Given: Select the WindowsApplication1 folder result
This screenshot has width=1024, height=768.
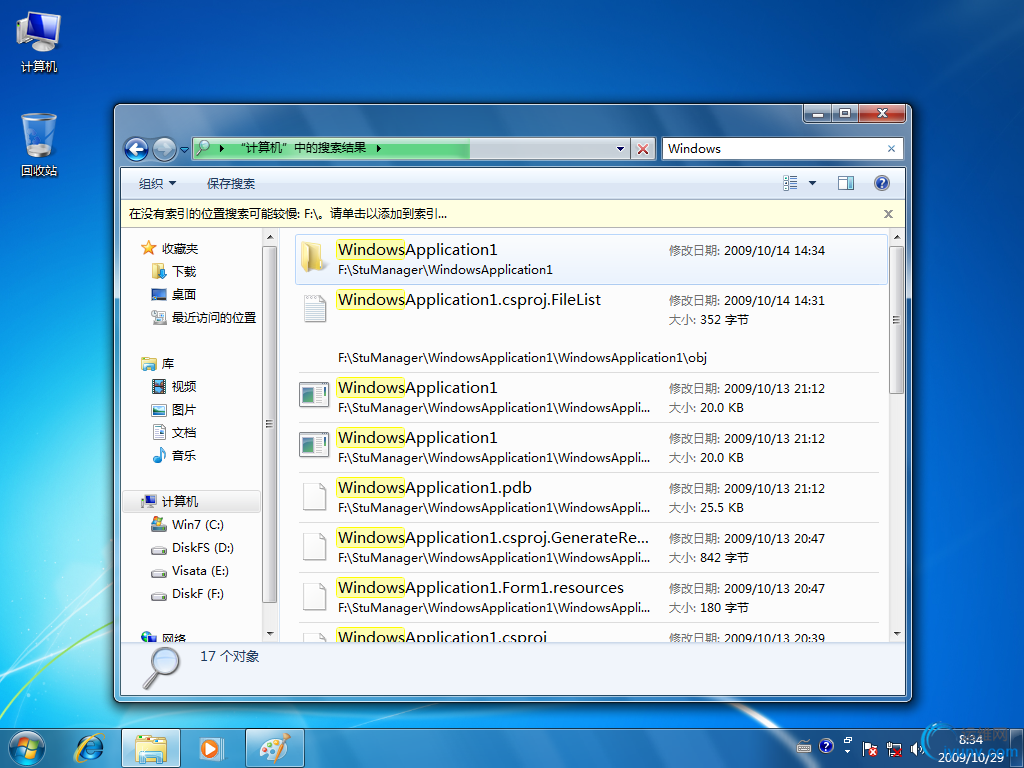Looking at the screenshot, I should coord(591,259).
